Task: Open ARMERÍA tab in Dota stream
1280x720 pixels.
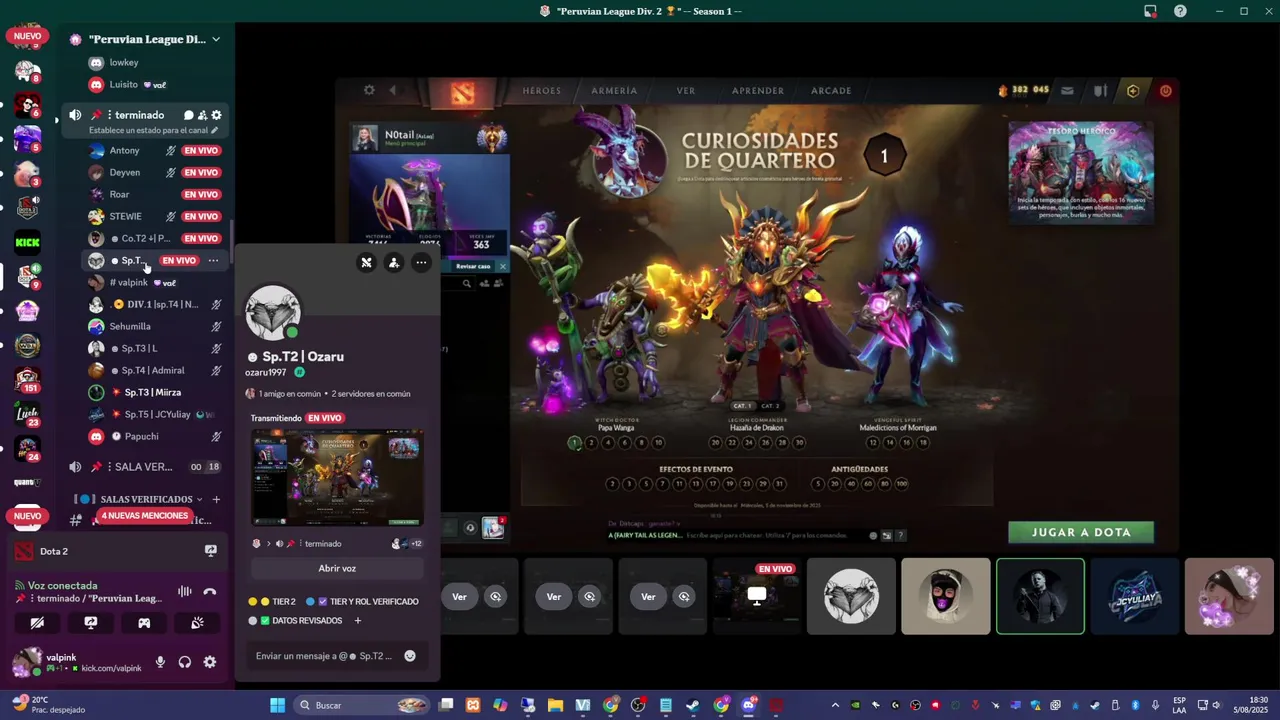Action: [x=614, y=90]
